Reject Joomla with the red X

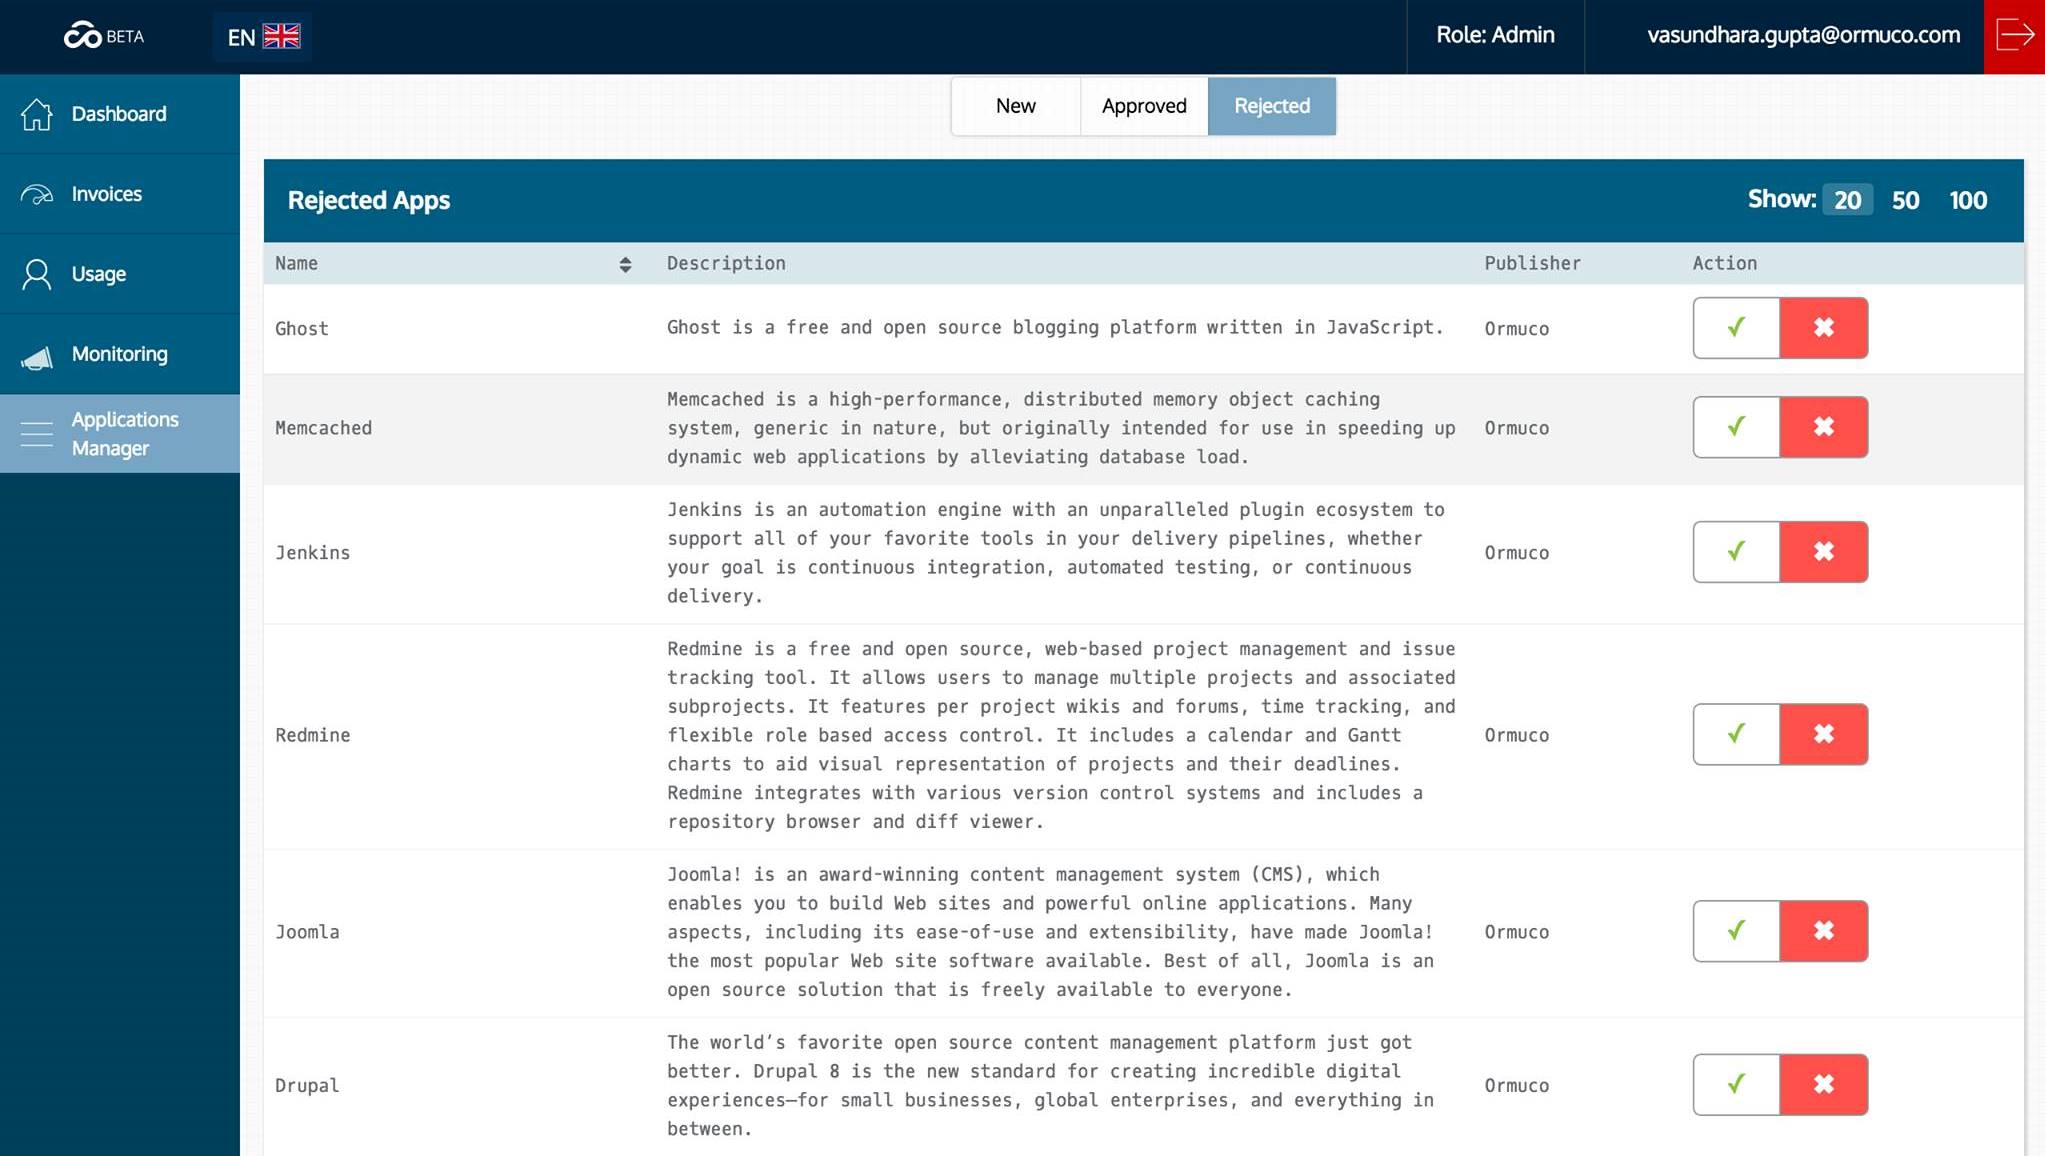pyautogui.click(x=1824, y=931)
